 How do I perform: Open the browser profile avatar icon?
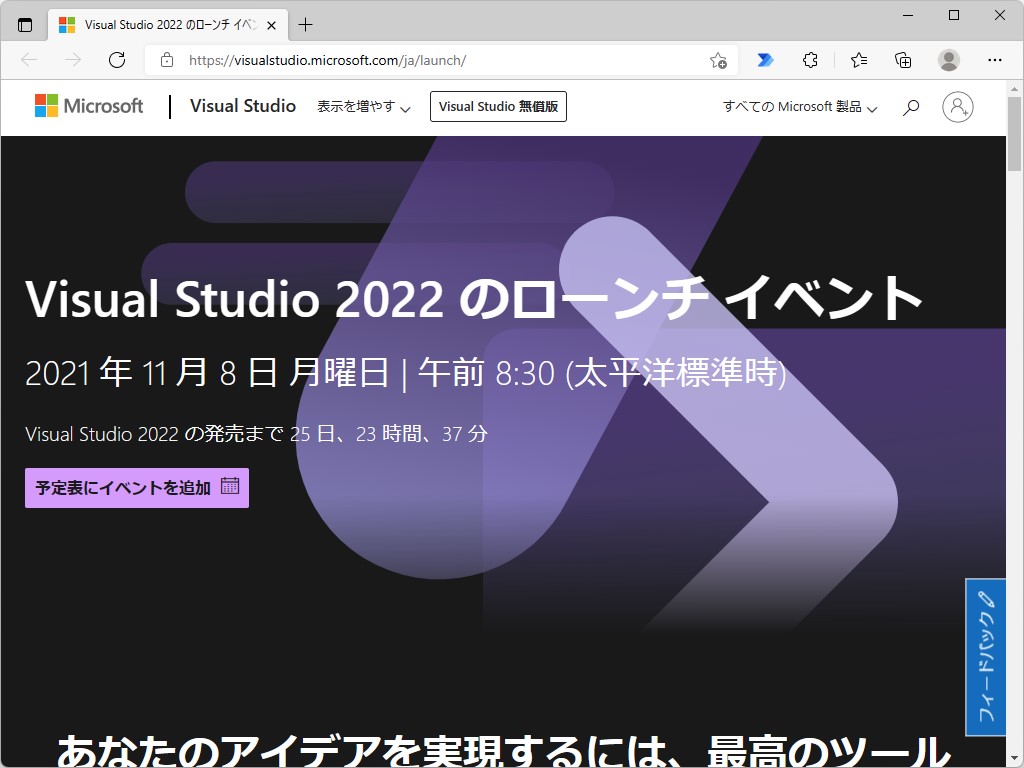[950, 60]
